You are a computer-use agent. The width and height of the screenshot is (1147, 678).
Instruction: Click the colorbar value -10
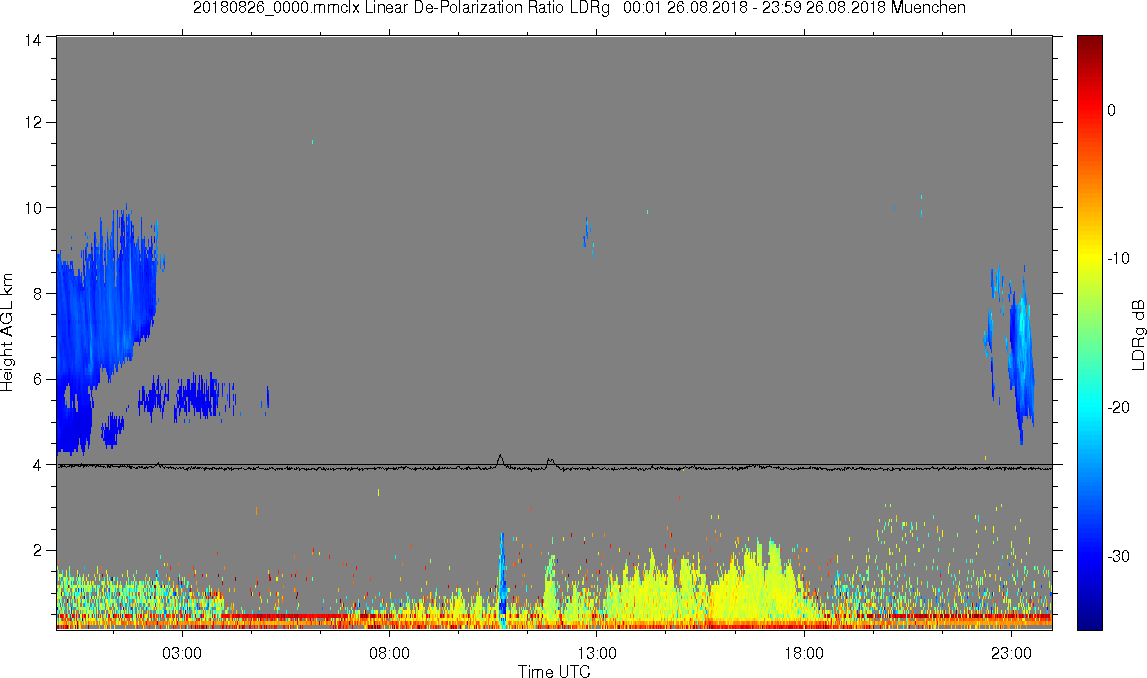point(1118,259)
